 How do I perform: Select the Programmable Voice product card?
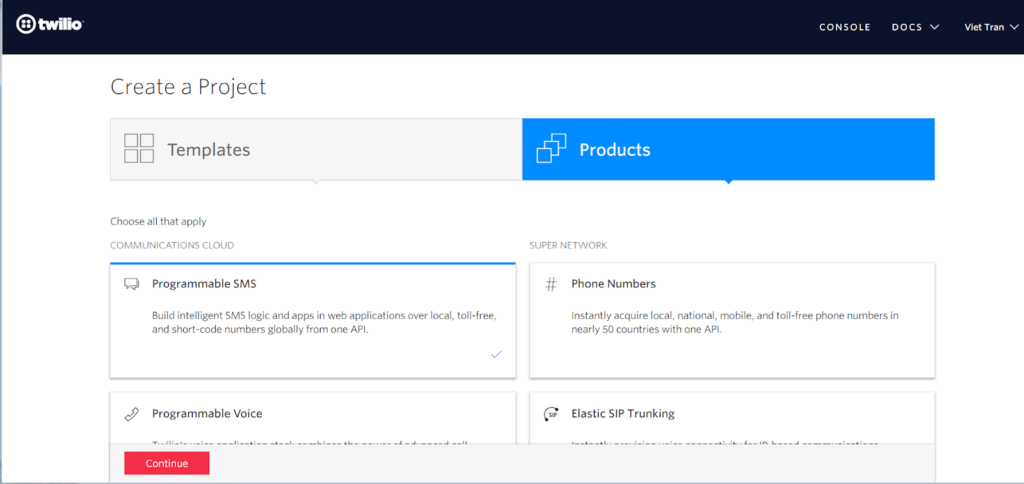point(313,418)
